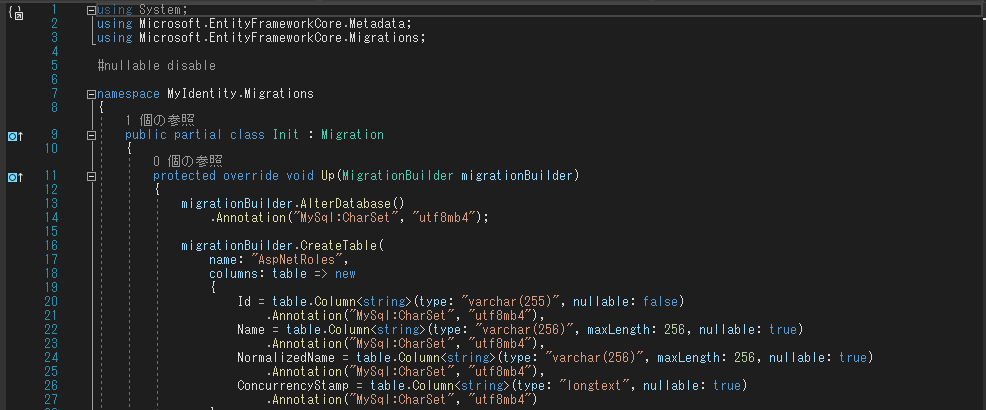Viewport: 986px width, 410px height.
Task: Click the 'Migration' base class name on line 9
Action: coord(352,135)
